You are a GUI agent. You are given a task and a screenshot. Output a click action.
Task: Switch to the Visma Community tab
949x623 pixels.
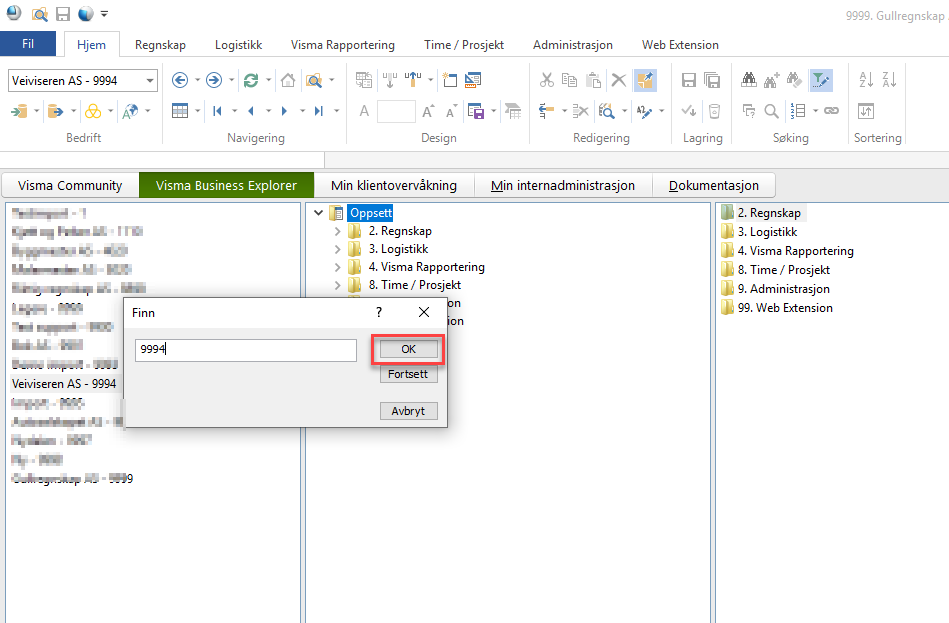[70, 185]
